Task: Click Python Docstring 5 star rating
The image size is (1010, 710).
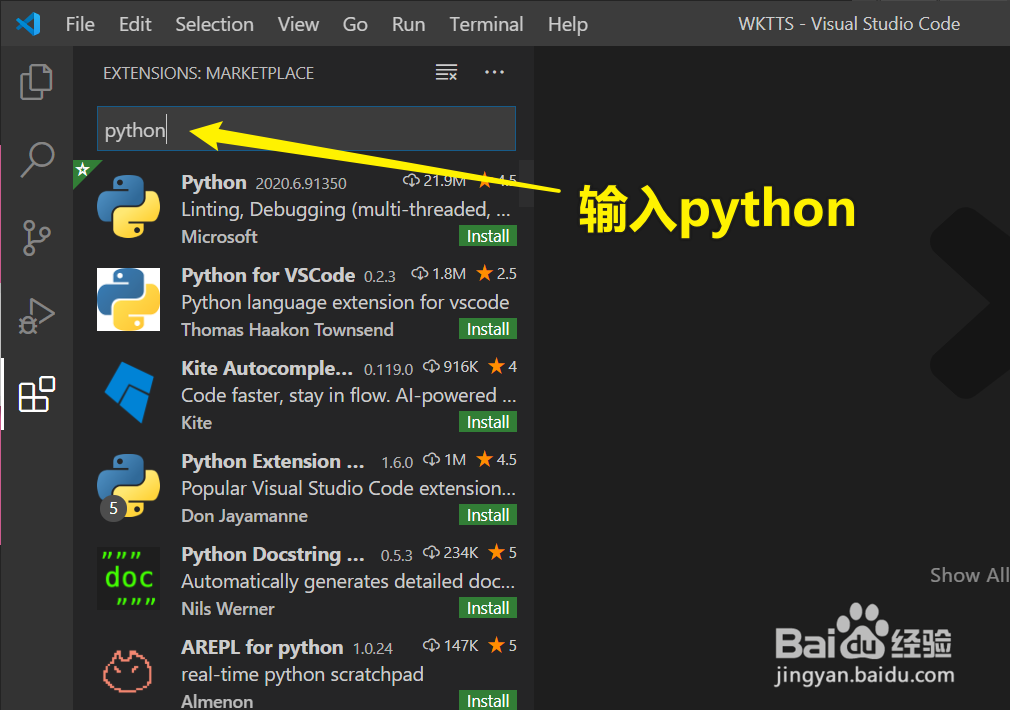Action: coord(502,553)
